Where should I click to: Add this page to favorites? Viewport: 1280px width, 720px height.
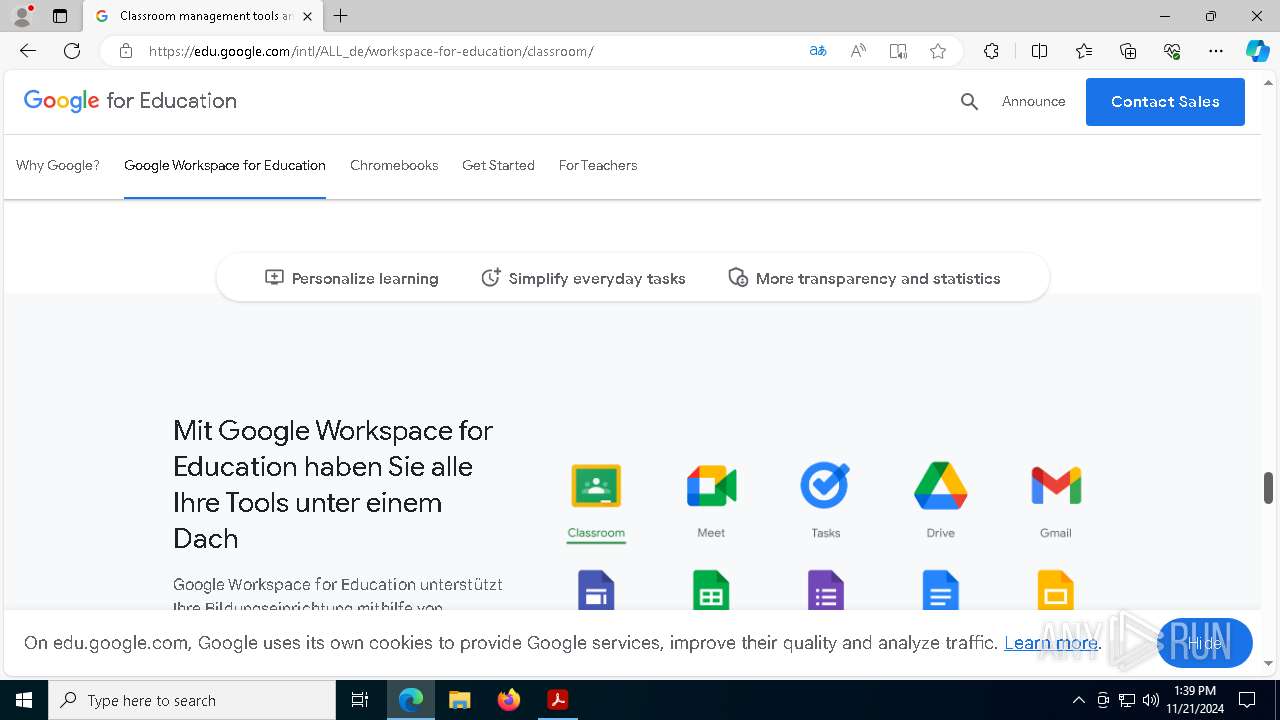click(x=938, y=51)
